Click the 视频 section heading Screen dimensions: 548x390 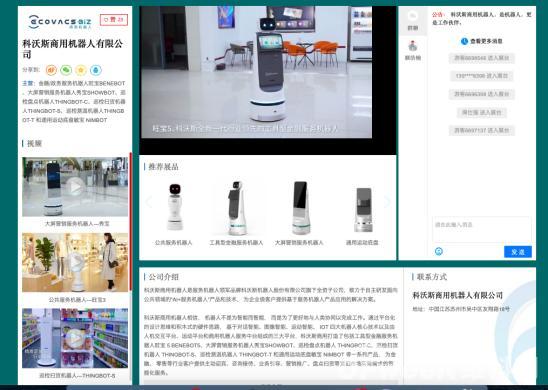(x=35, y=143)
